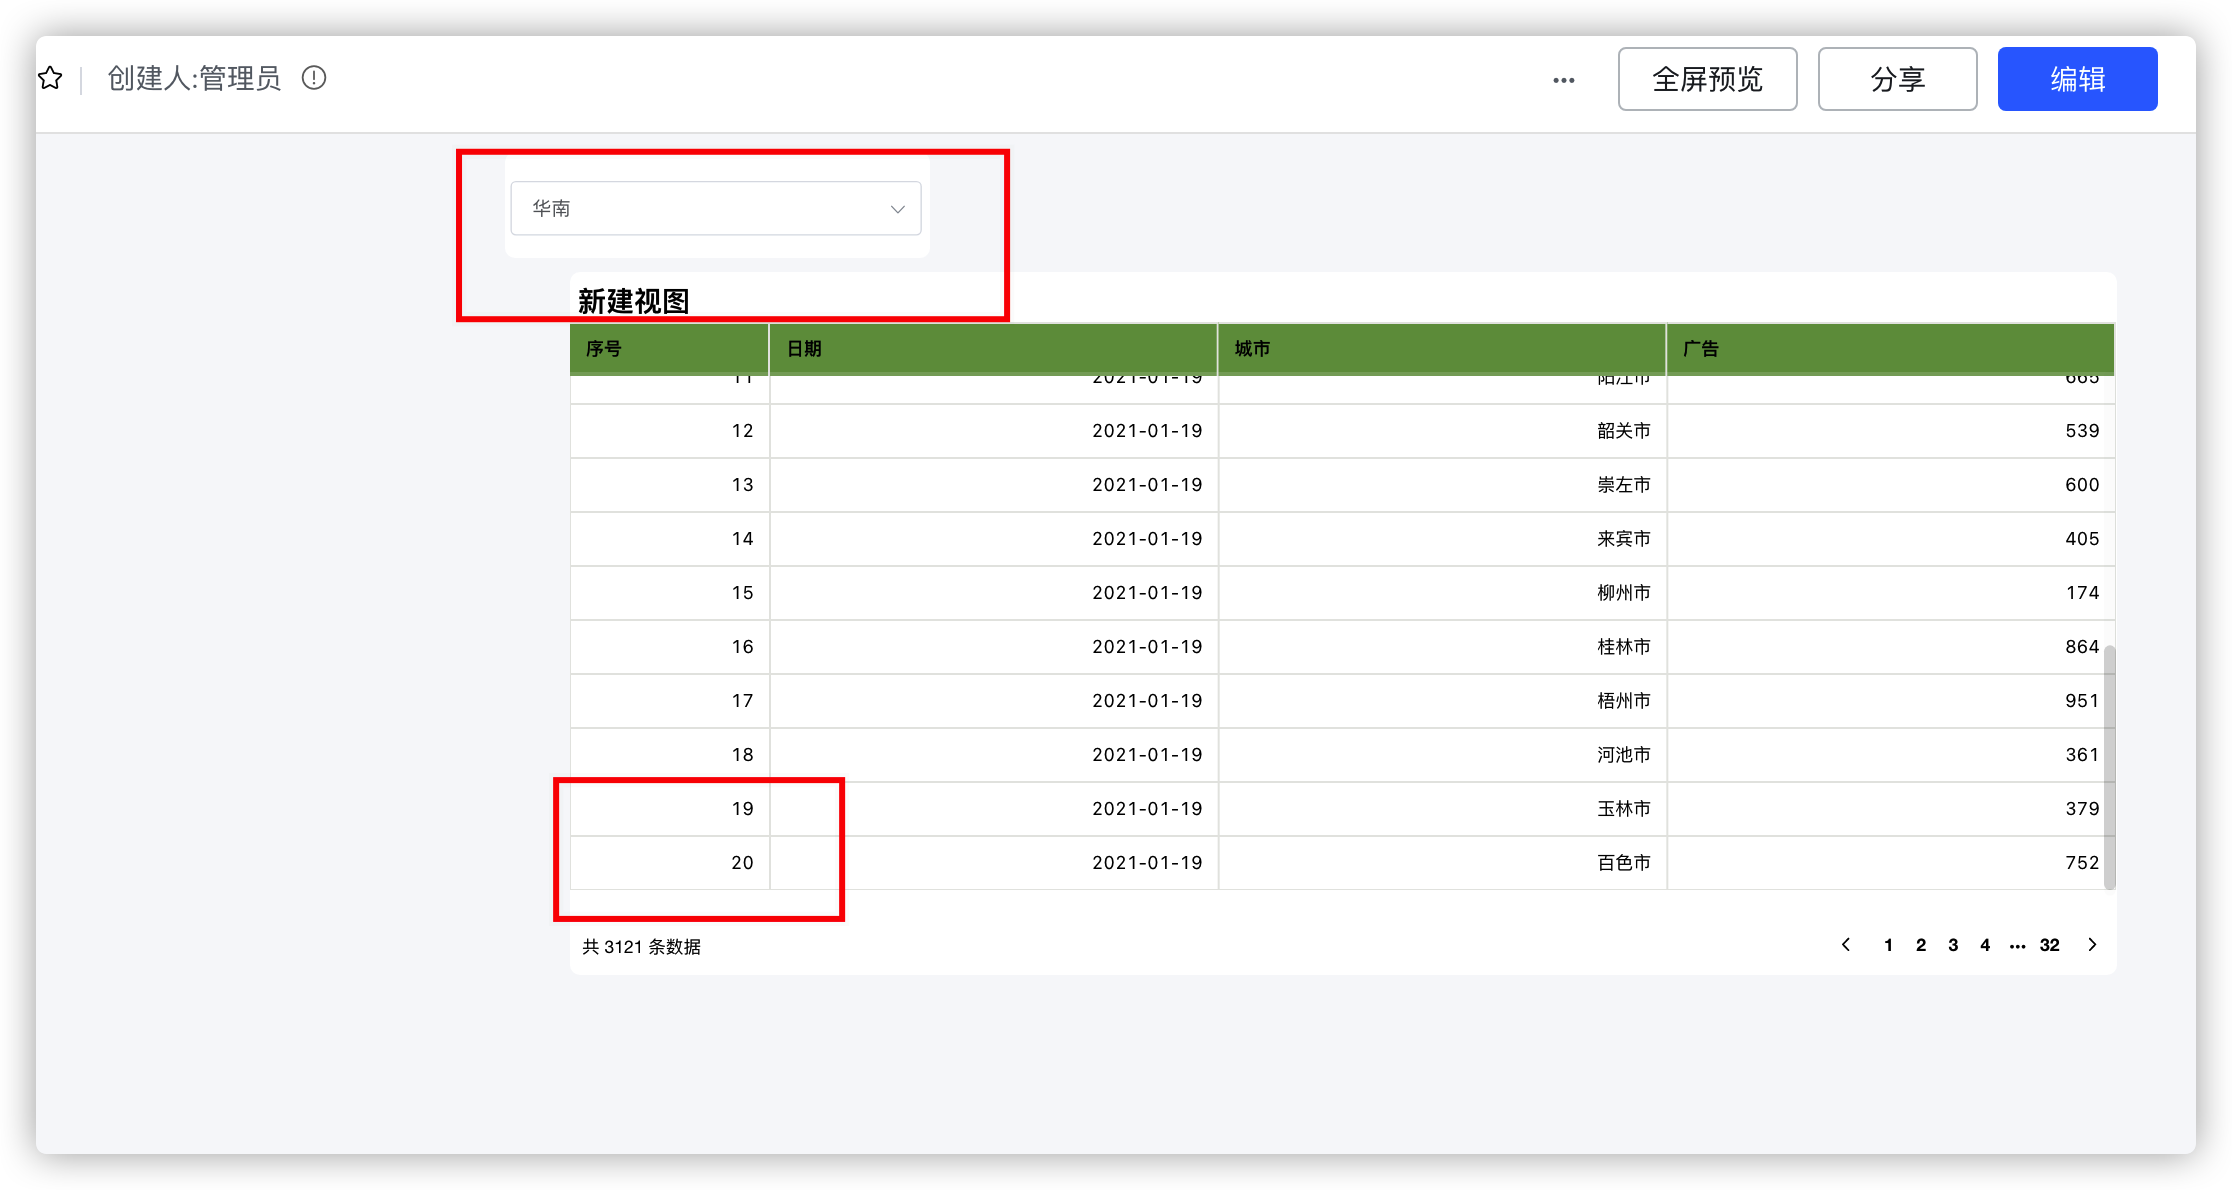Click the 广告 column header

pos(1890,349)
